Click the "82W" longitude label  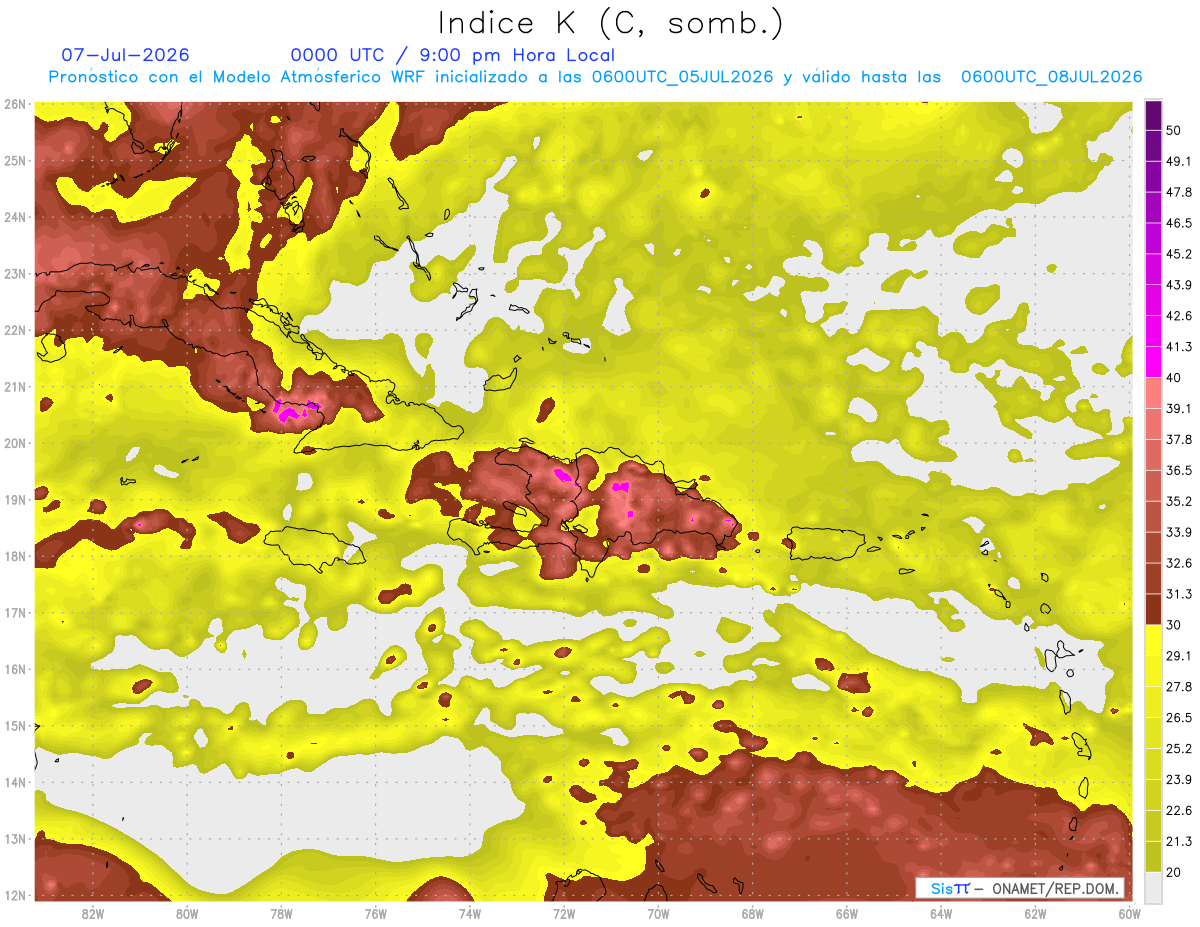click(93, 913)
